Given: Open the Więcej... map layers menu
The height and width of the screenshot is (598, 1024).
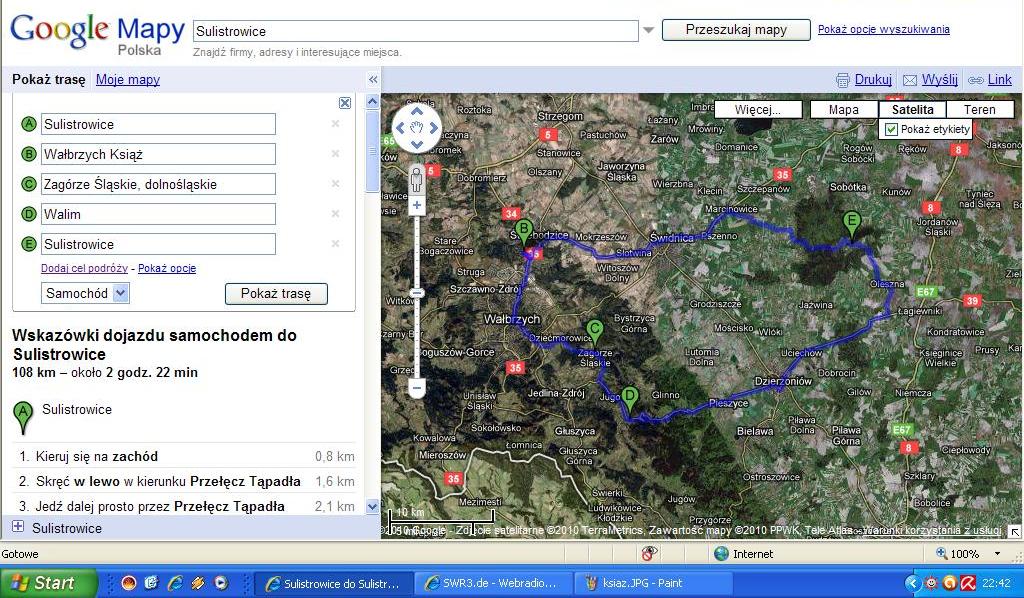Looking at the screenshot, I should (x=758, y=110).
